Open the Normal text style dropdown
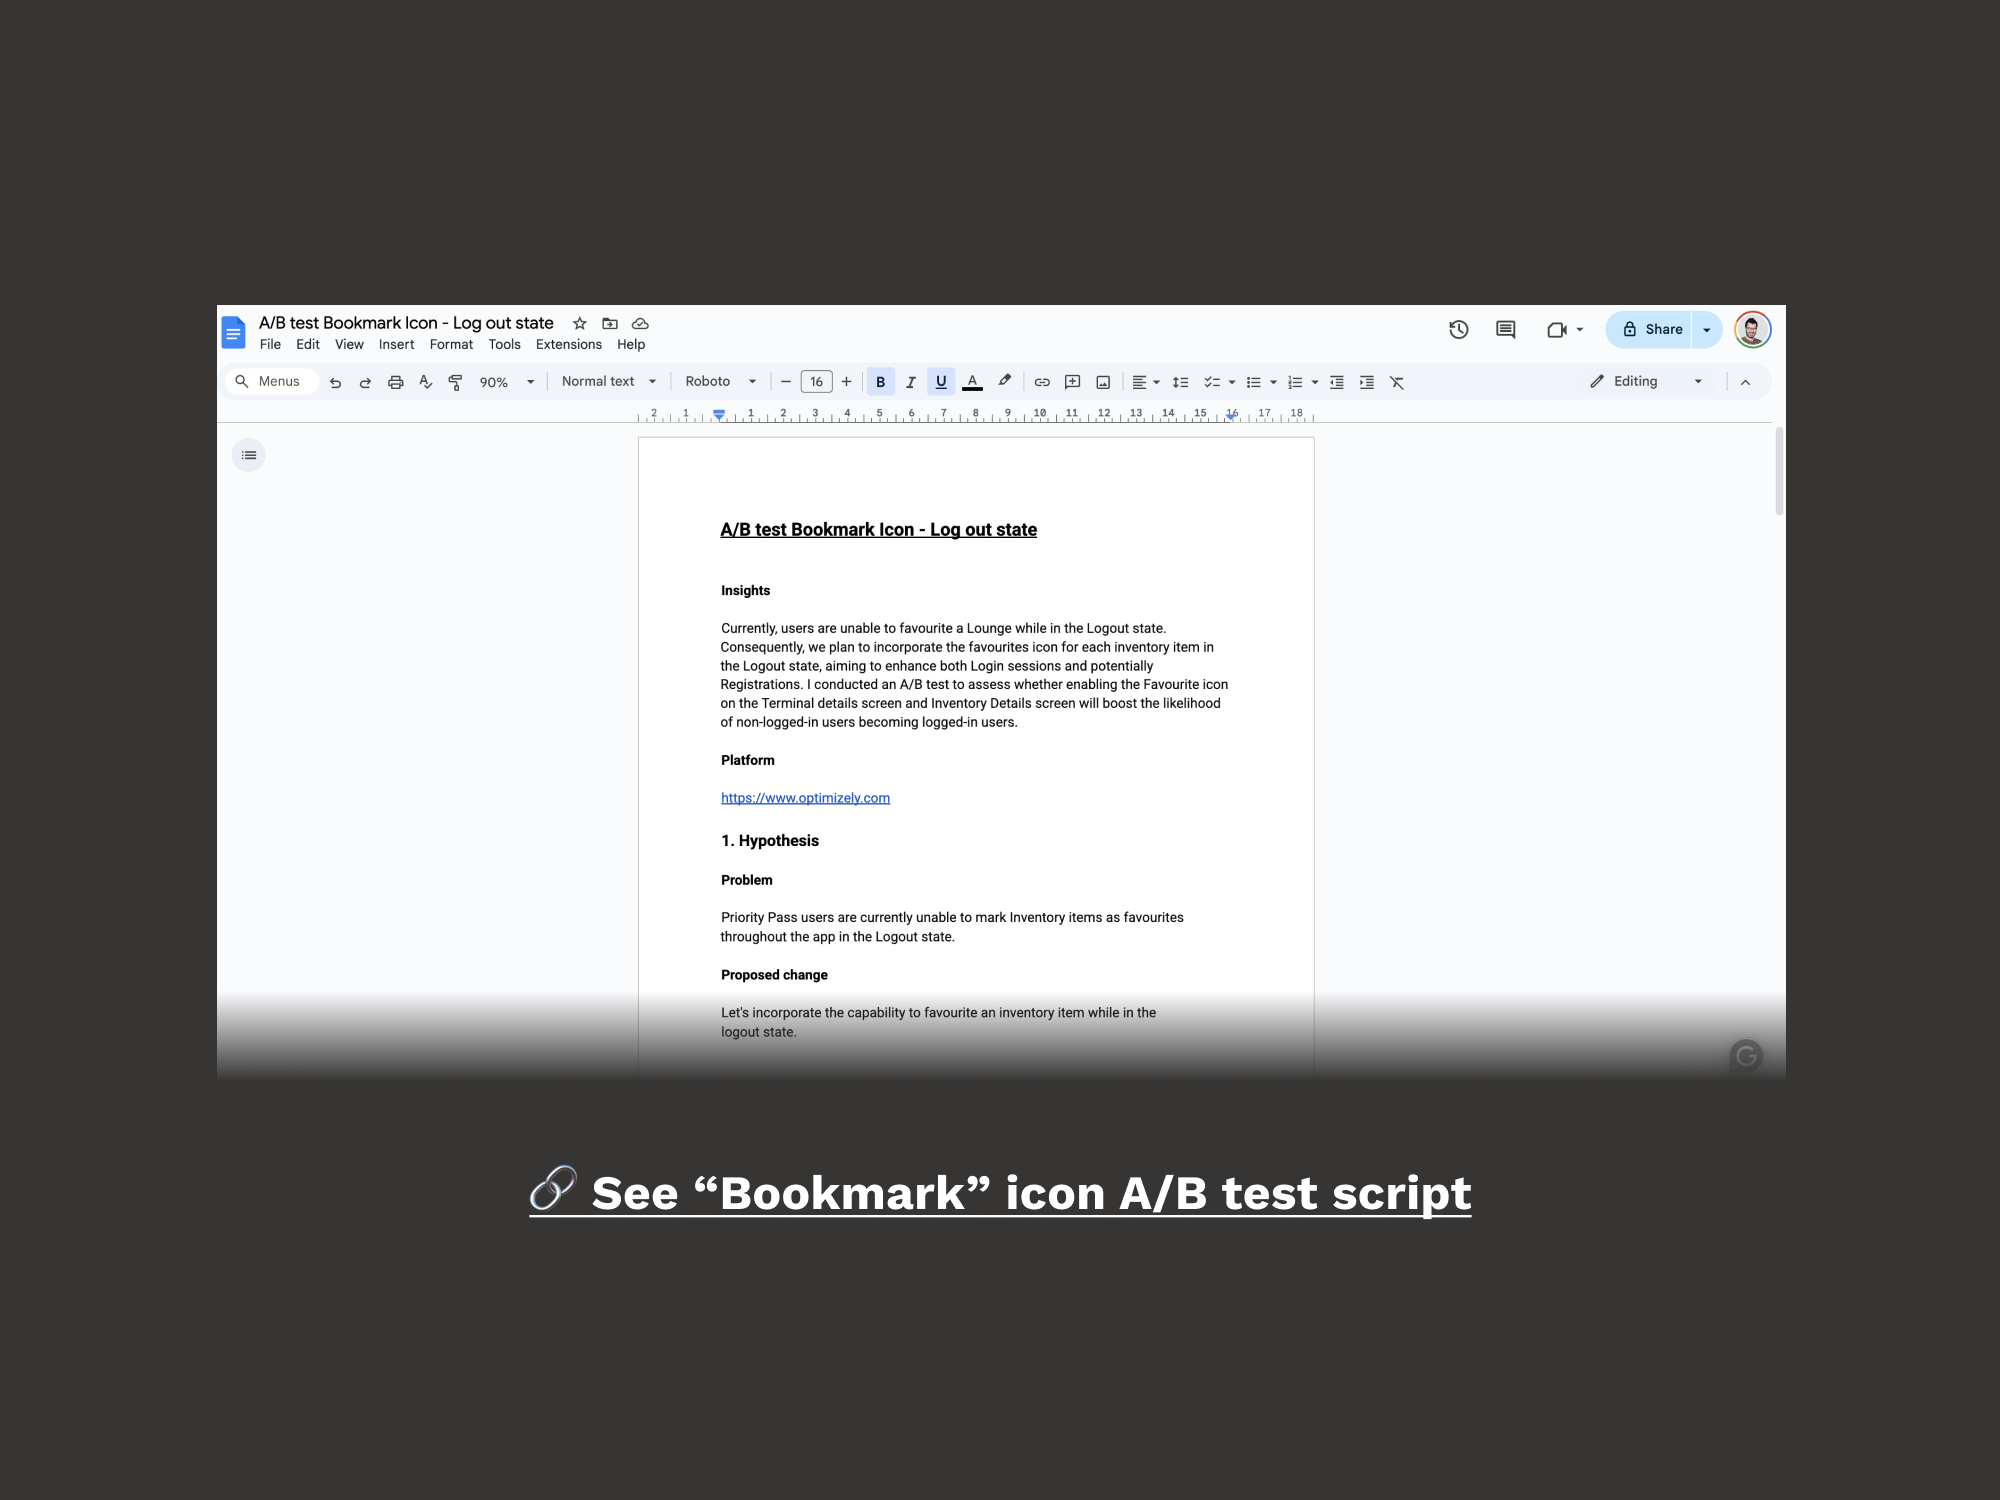The height and width of the screenshot is (1500, 2000). pyautogui.click(x=608, y=381)
